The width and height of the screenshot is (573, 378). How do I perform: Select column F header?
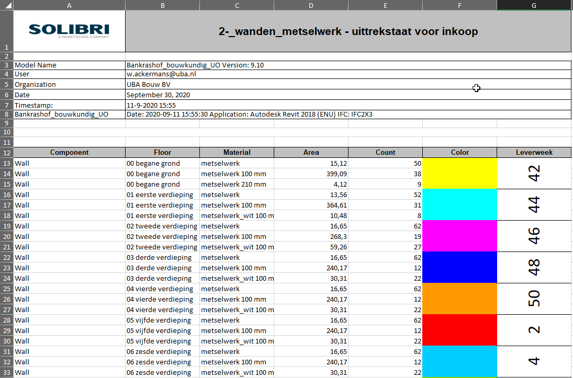(459, 5)
